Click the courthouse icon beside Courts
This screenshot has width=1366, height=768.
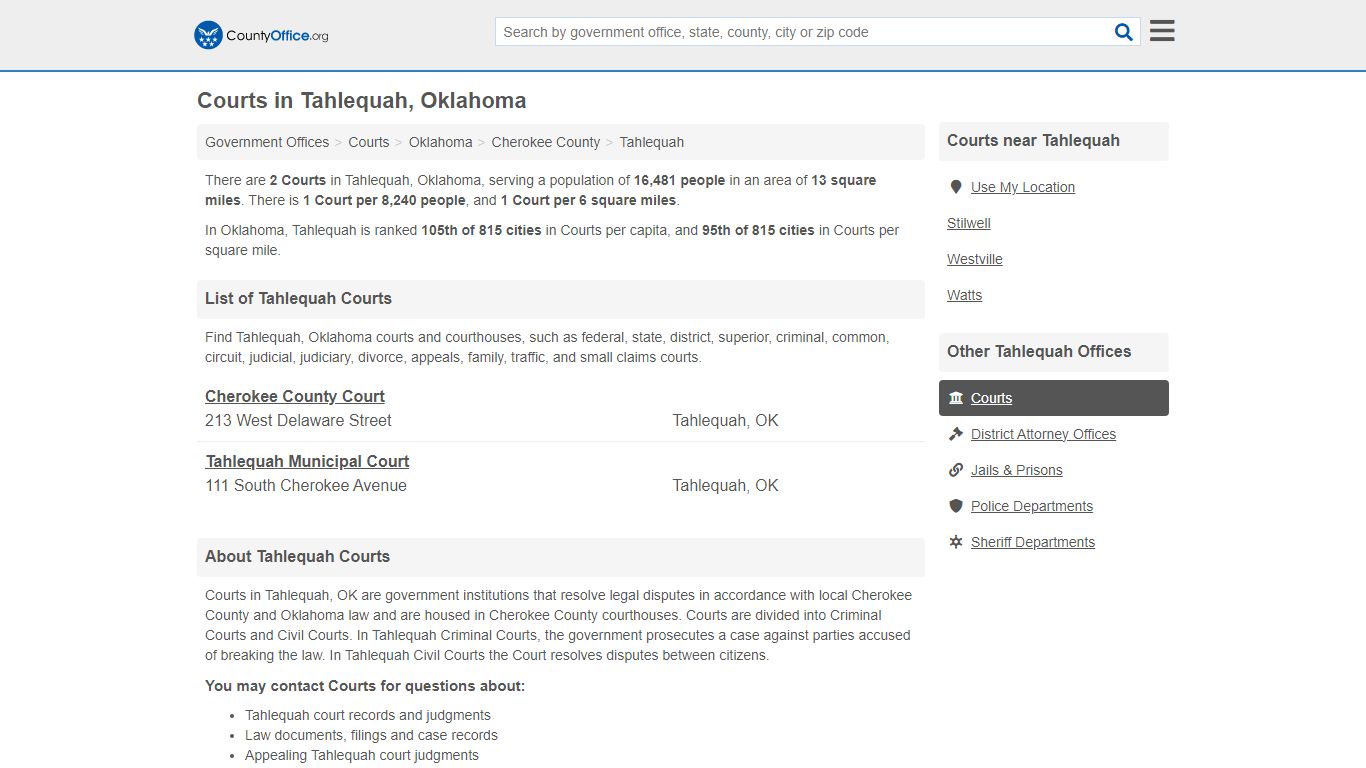pos(955,398)
